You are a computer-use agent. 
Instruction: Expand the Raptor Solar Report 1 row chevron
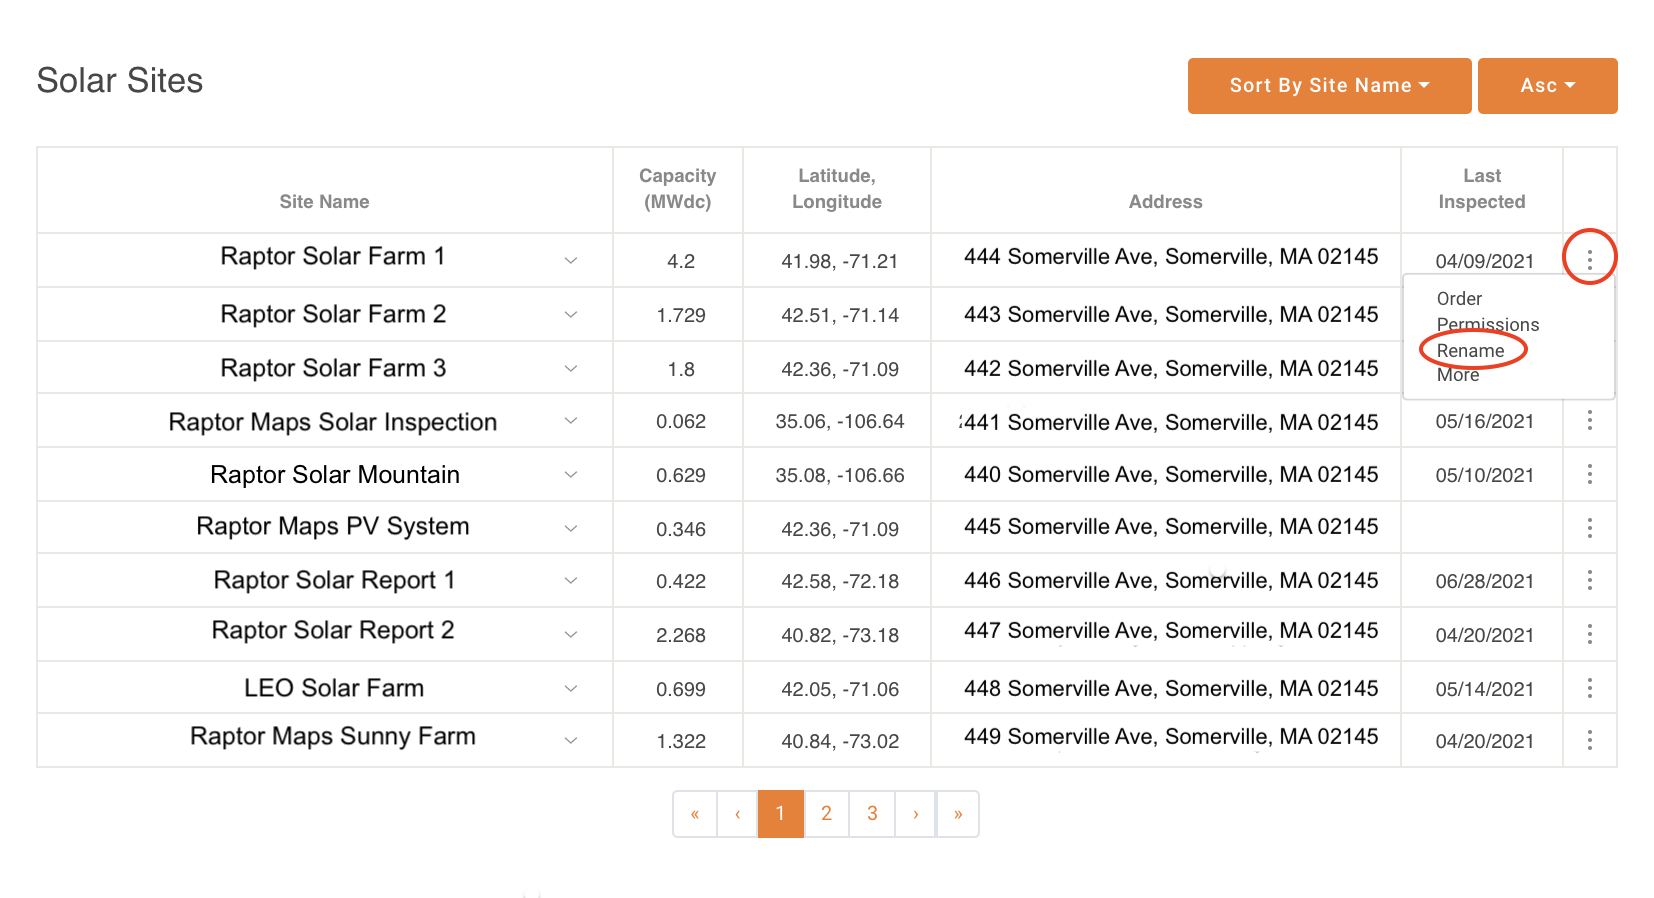click(571, 581)
